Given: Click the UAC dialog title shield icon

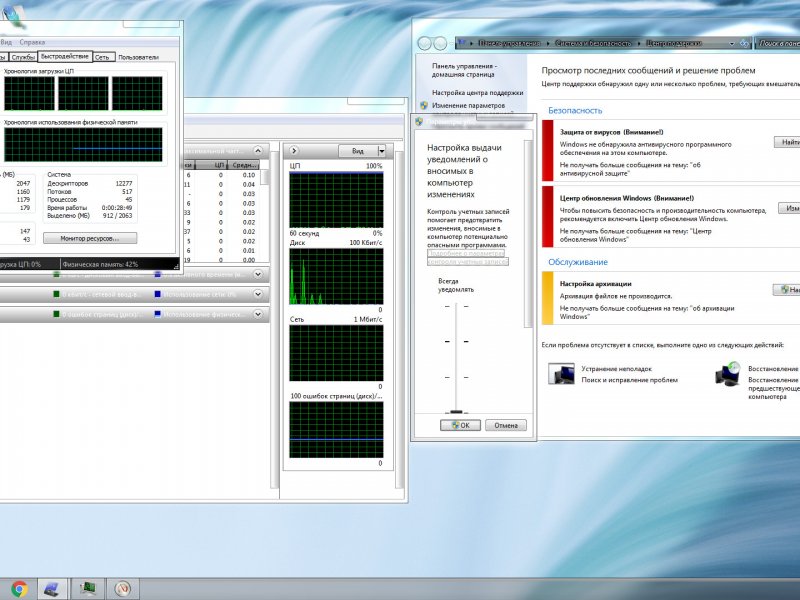Looking at the screenshot, I should coord(419,121).
